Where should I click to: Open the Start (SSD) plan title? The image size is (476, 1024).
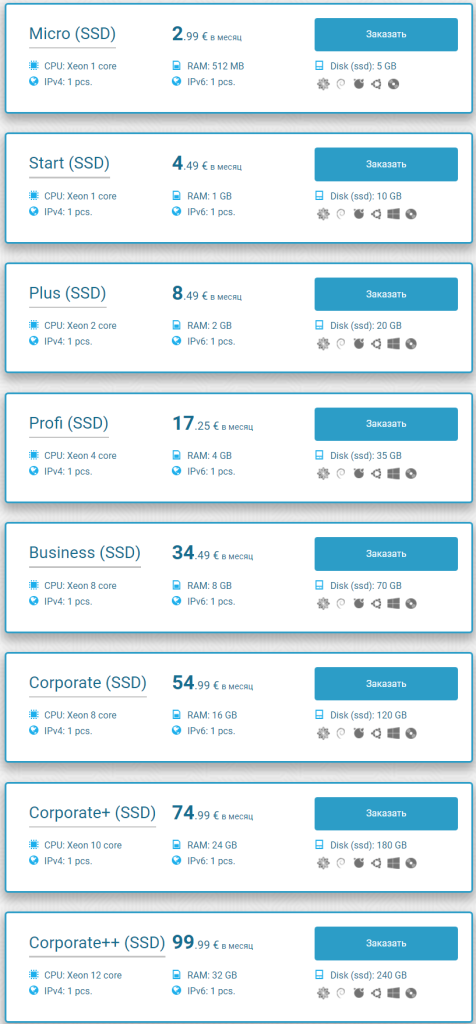[x=69, y=163]
